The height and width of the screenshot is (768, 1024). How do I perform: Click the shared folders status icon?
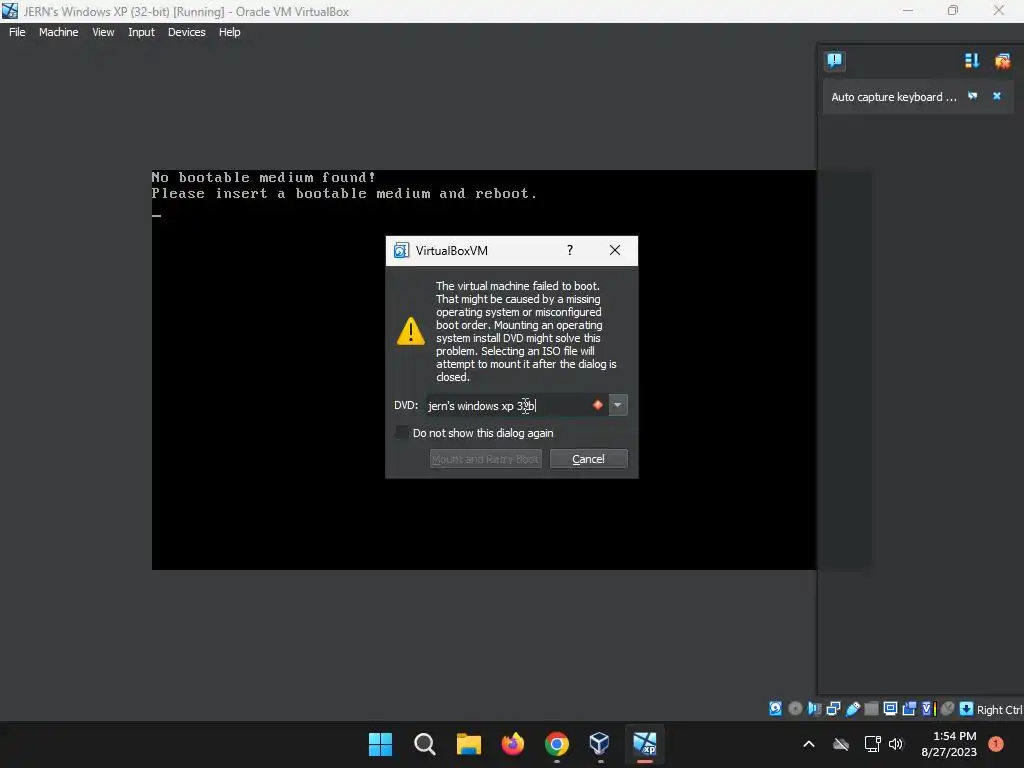click(x=871, y=709)
